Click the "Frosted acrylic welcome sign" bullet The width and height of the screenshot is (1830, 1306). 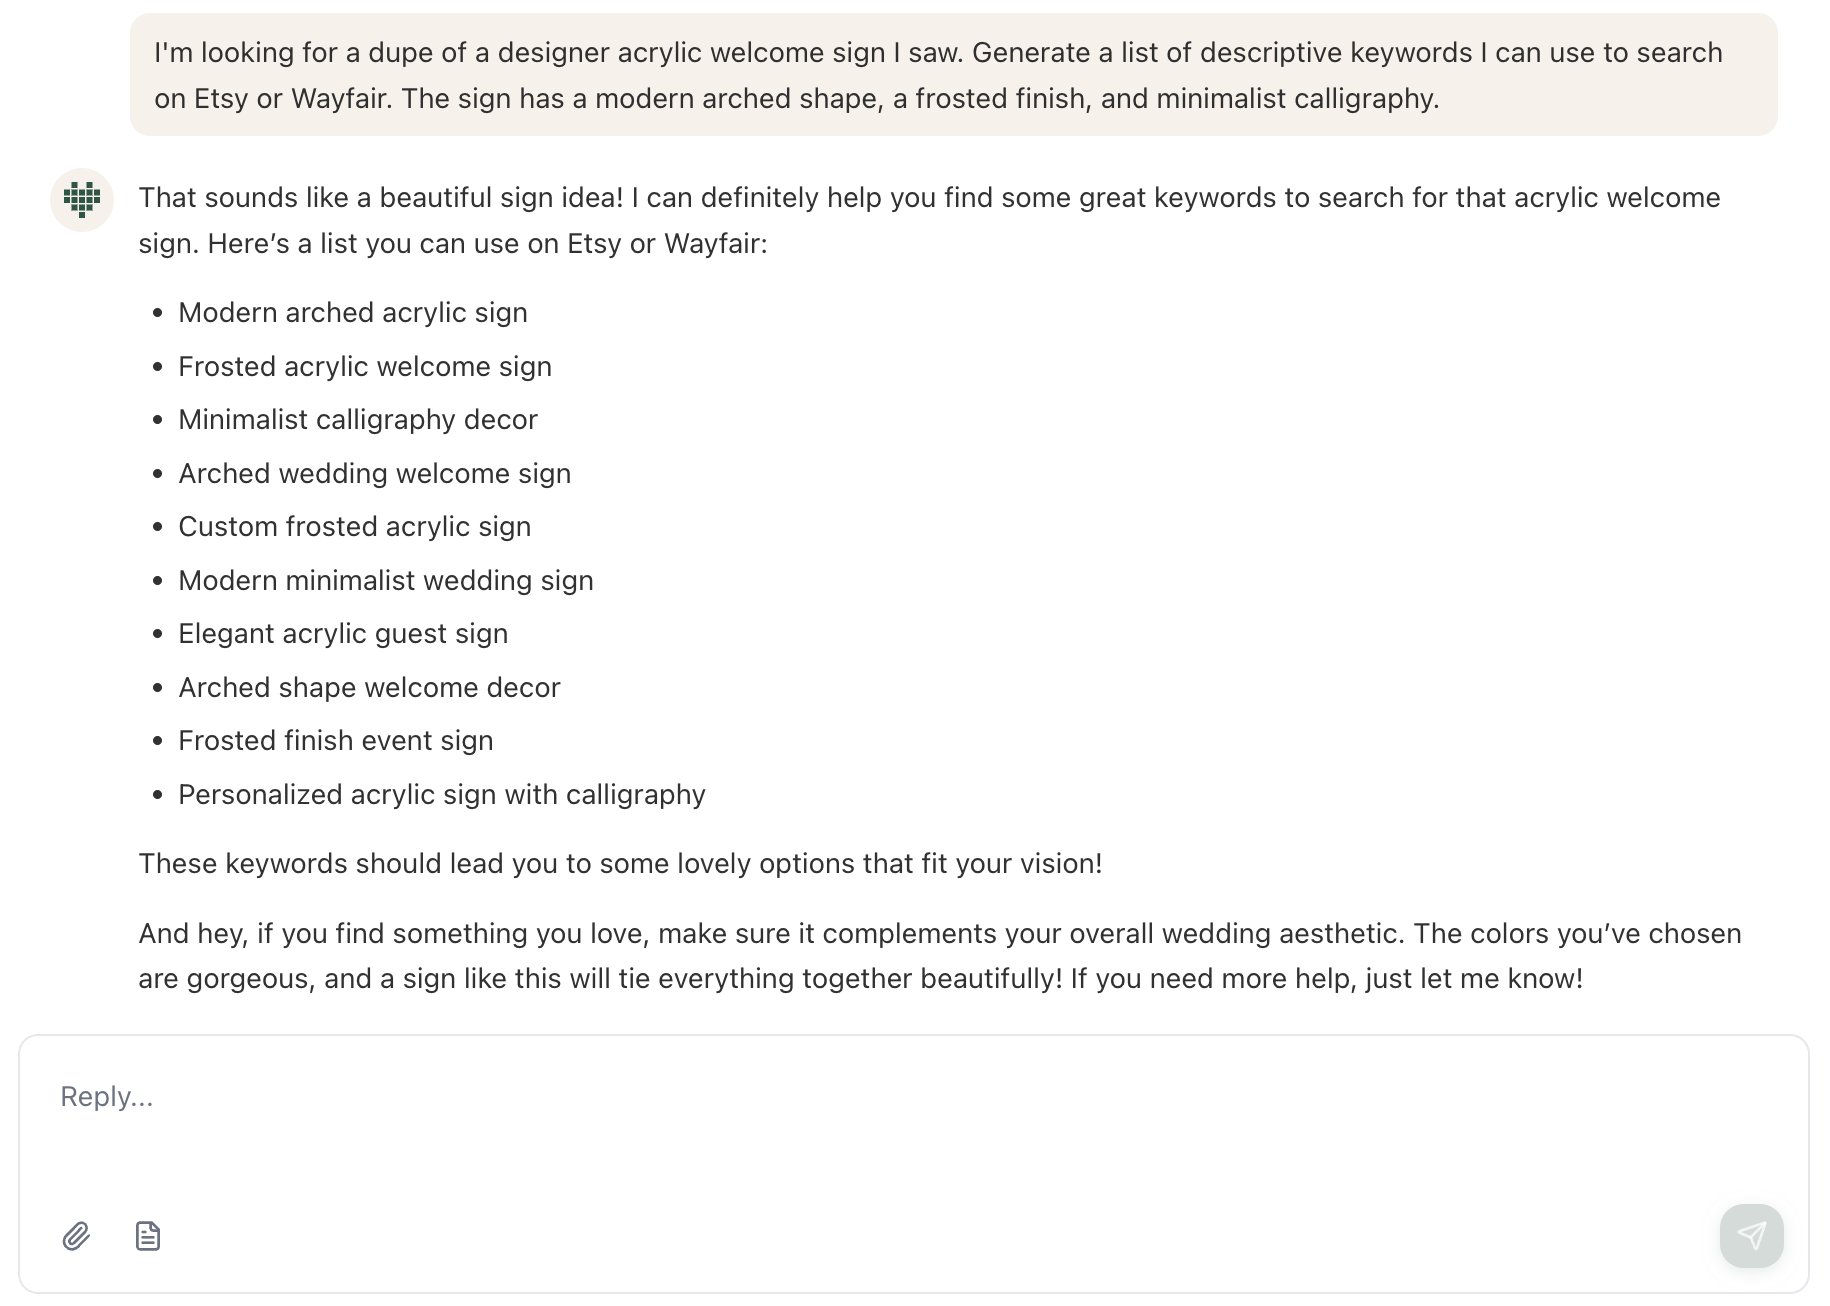pos(364,367)
